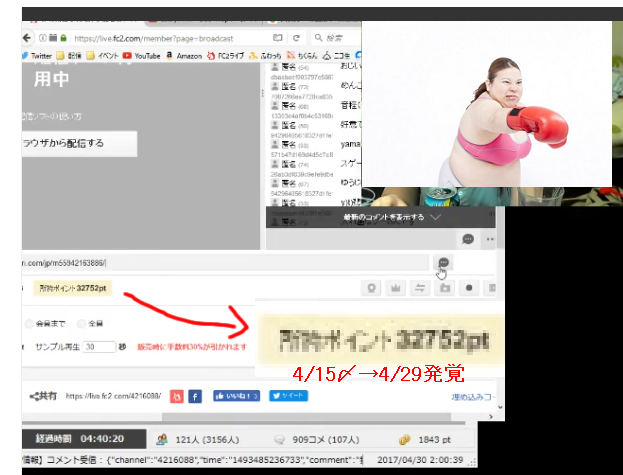Expand 最新のコメントを表示する bar
Screen dimensions: 623x475
tap(381, 217)
